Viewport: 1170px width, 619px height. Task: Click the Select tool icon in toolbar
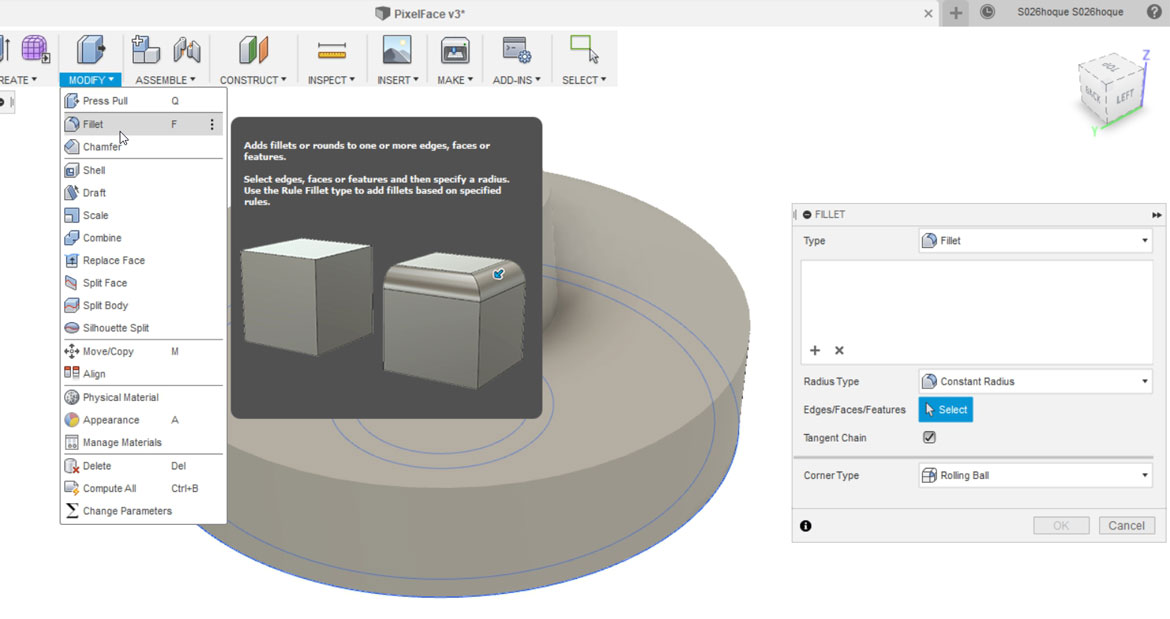pos(584,49)
